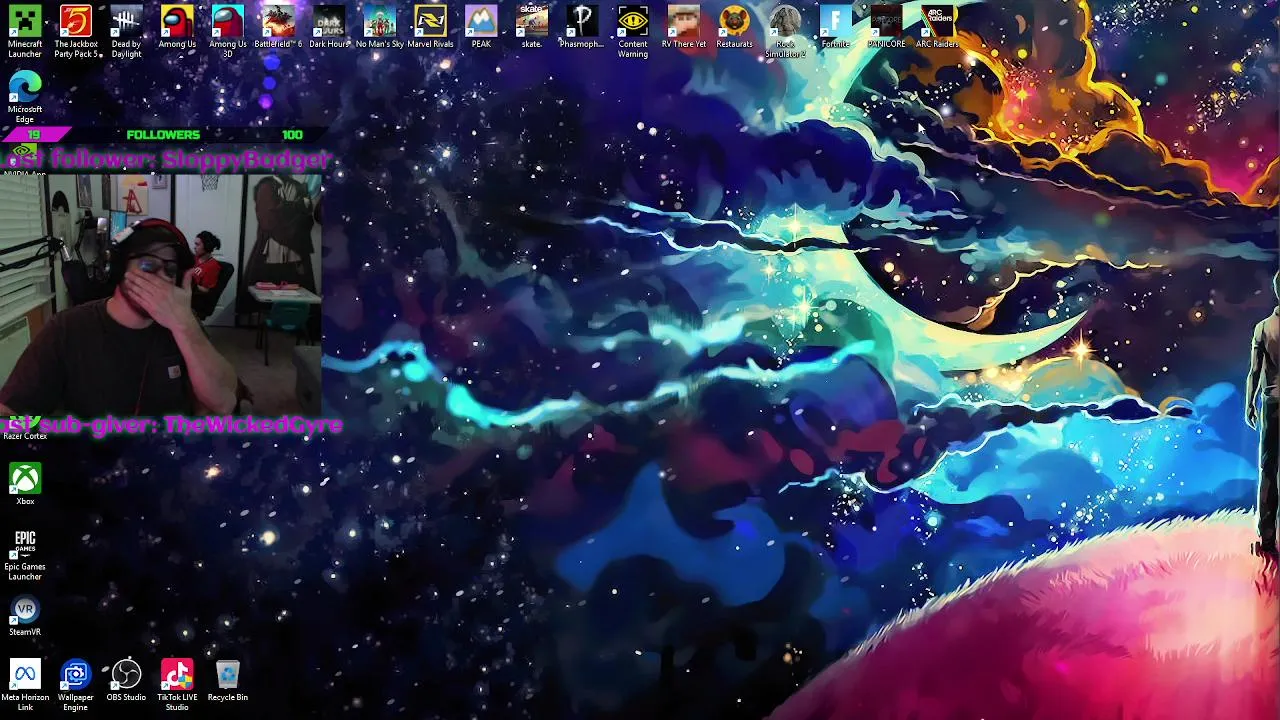Viewport: 1280px width, 720px height.
Task: Click the Microsoft Edge icon
Action: click(x=25, y=97)
